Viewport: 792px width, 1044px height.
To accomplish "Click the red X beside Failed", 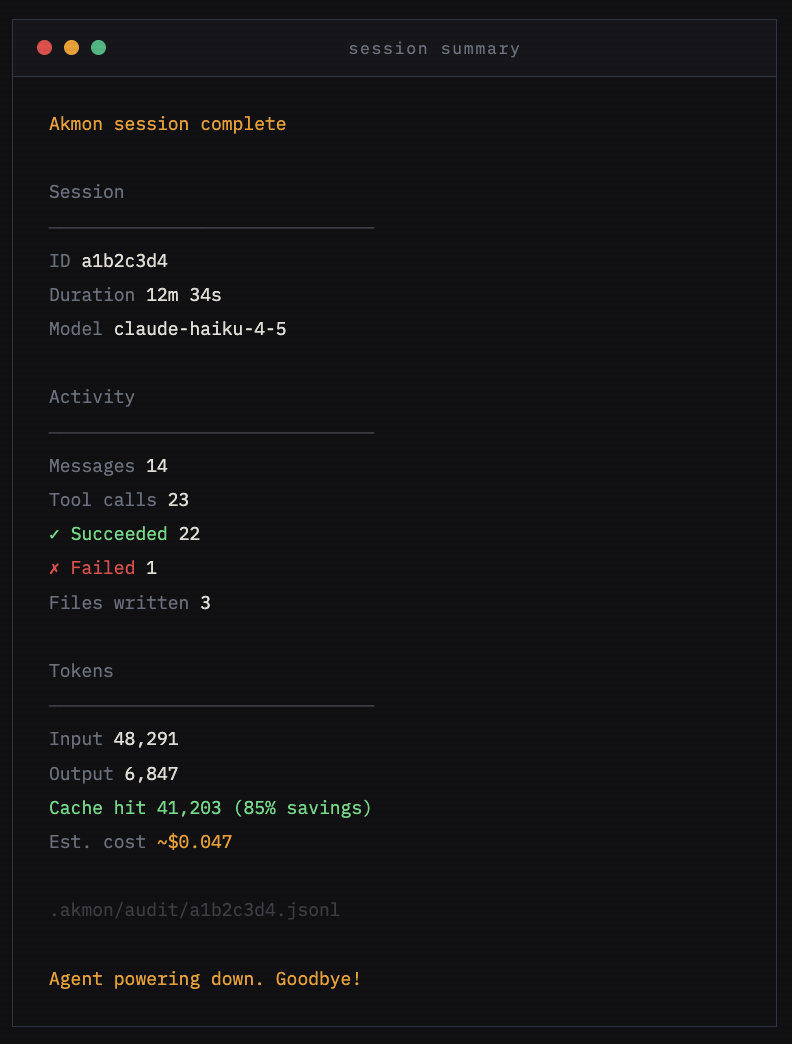I will tap(54, 568).
